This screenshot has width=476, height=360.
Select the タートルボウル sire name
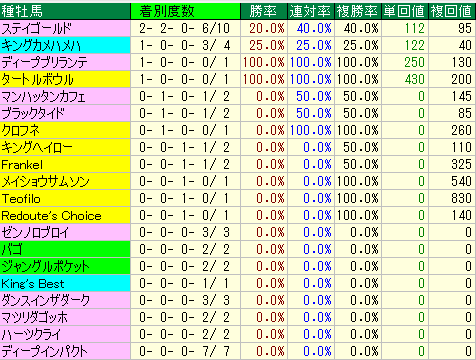[37, 79]
